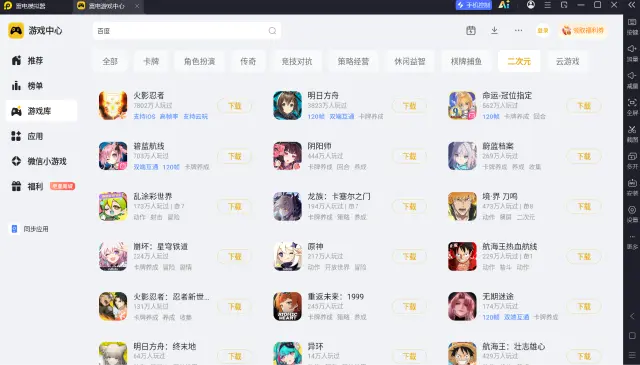Download 火影忍者 game
The width and height of the screenshot is (640, 365).
[x=234, y=106]
